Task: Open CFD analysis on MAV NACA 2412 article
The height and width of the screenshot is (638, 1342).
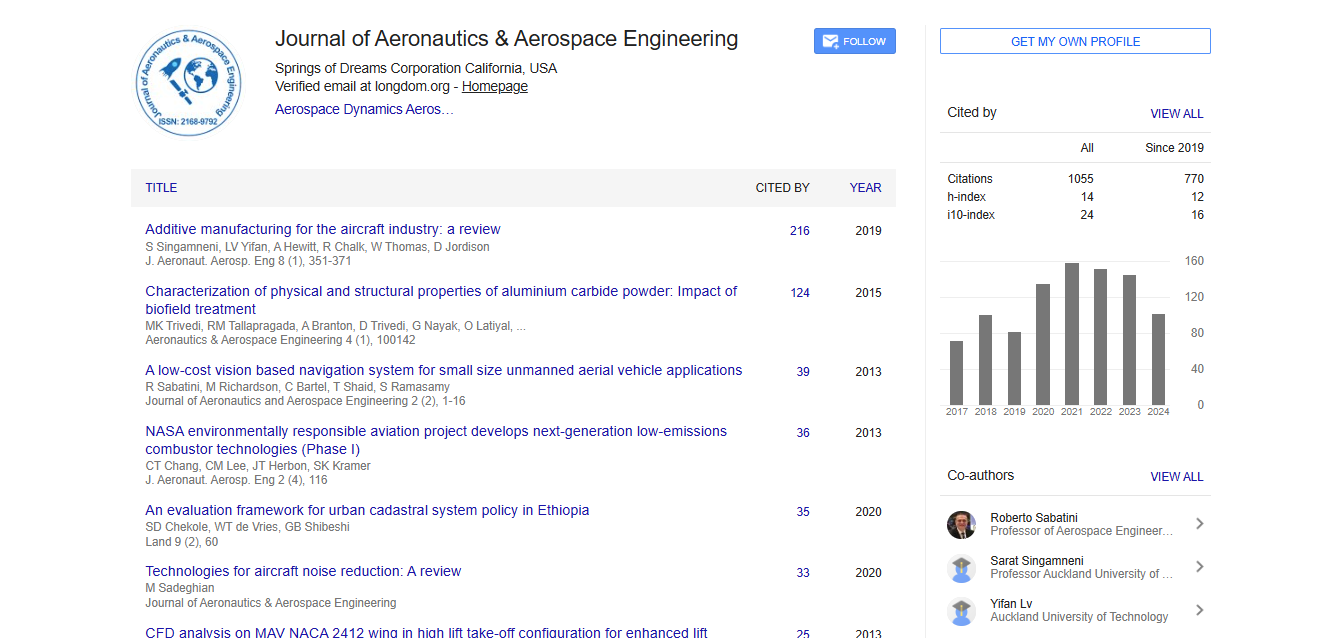Action: pos(426,632)
